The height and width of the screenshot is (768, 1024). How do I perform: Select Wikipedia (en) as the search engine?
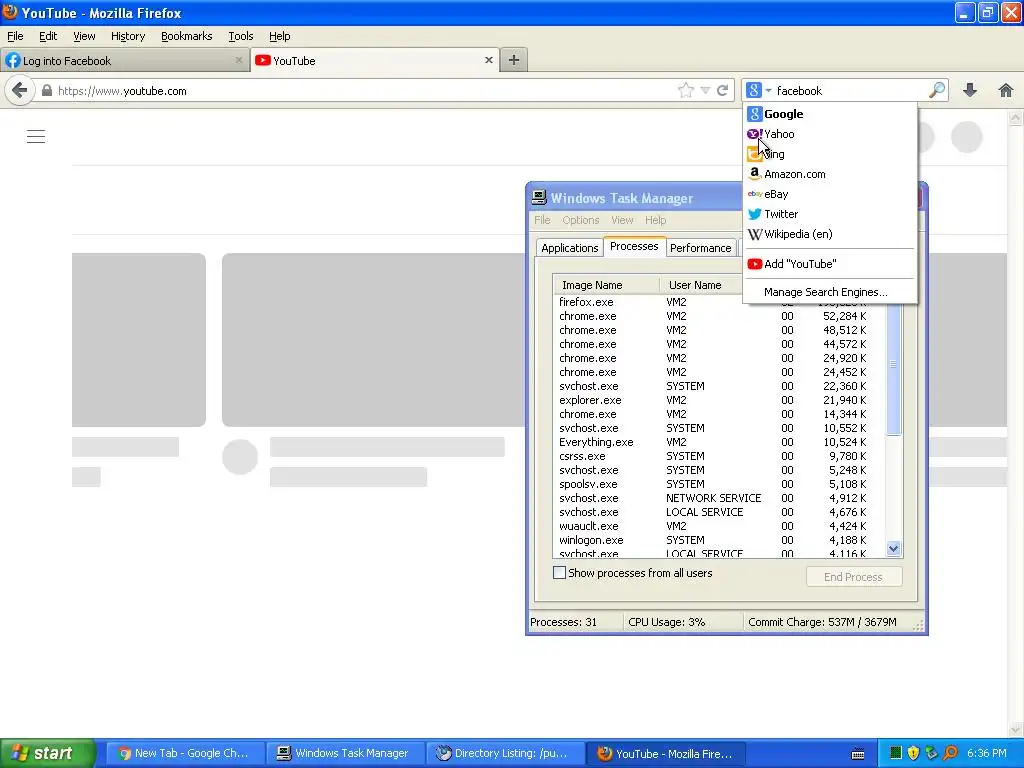(x=830, y=234)
